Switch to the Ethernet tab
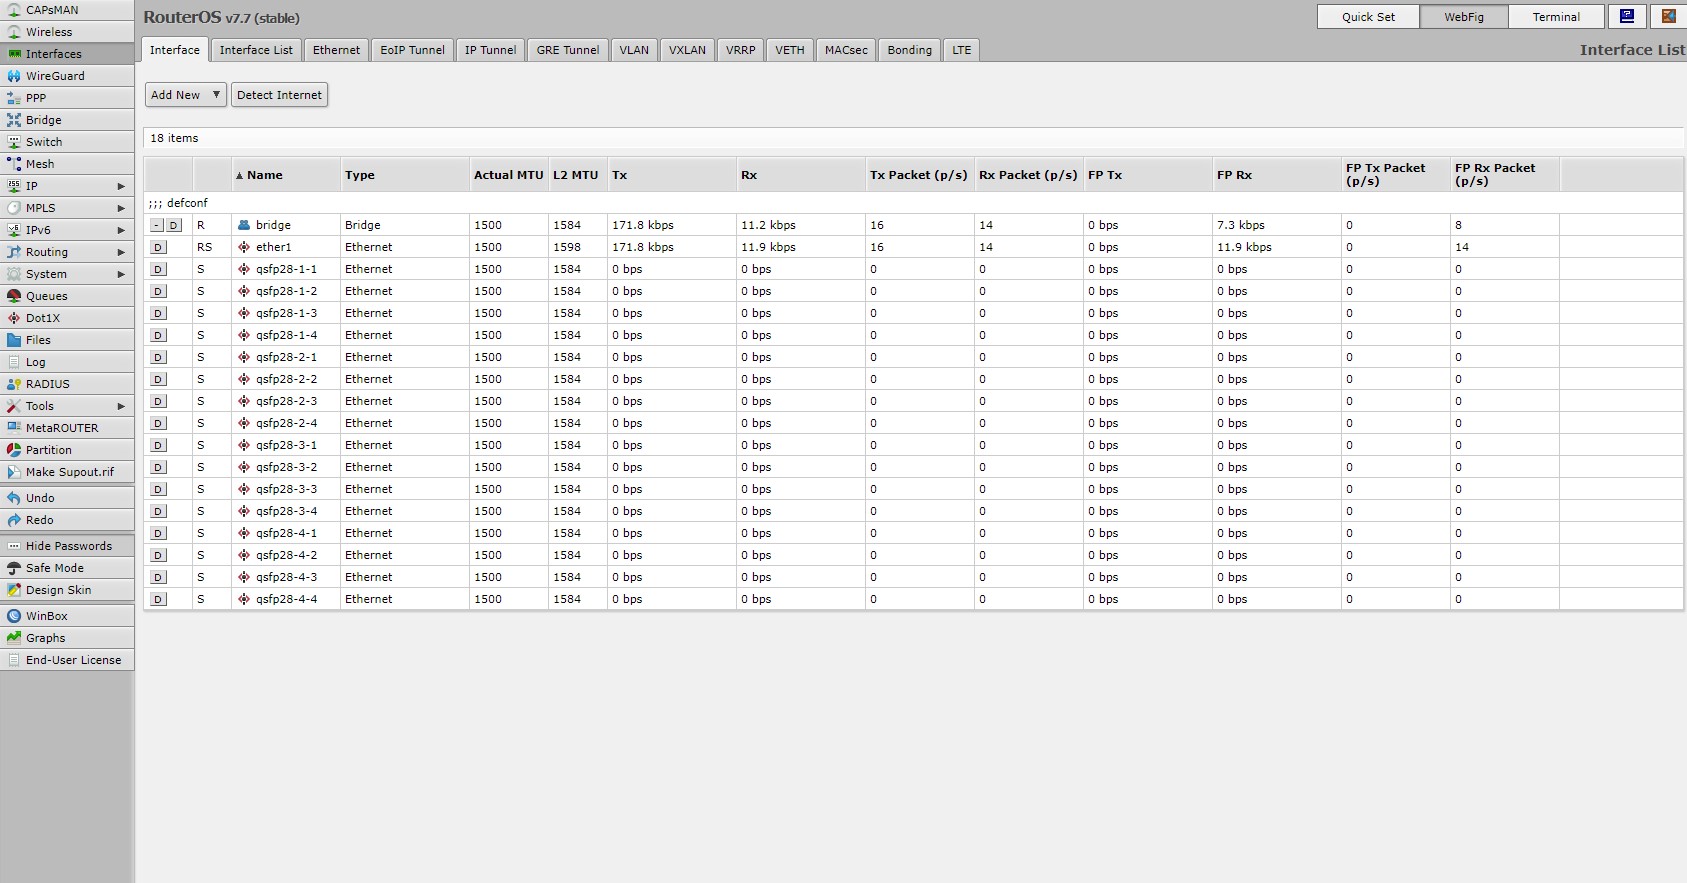Screen dimensions: 1687x883 pos(336,50)
